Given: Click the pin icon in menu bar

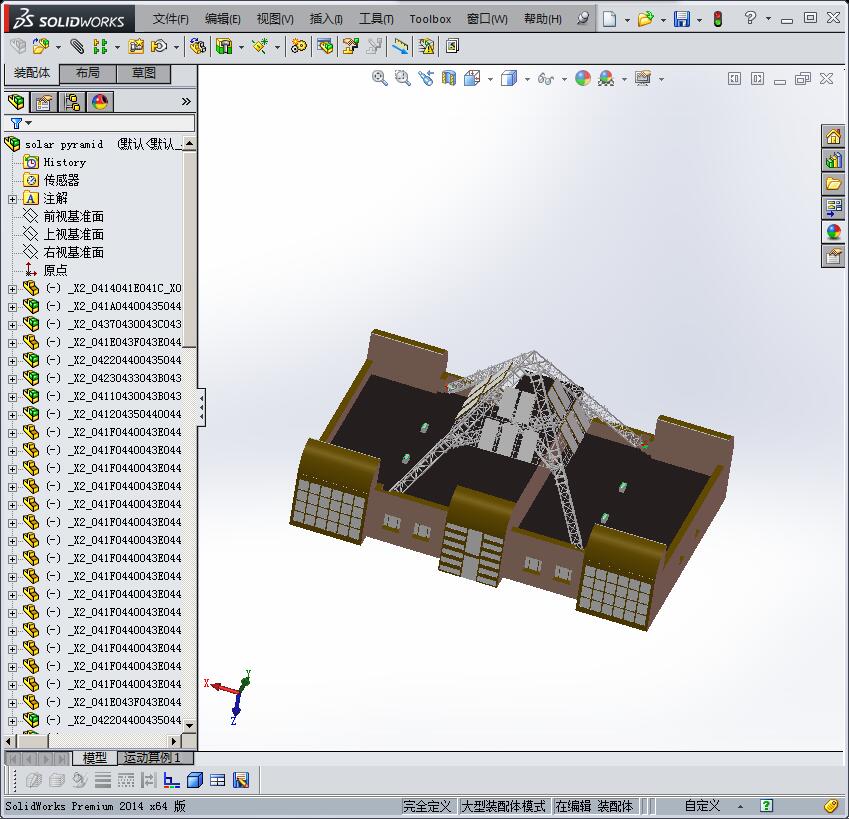Looking at the screenshot, I should pyautogui.click(x=583, y=19).
